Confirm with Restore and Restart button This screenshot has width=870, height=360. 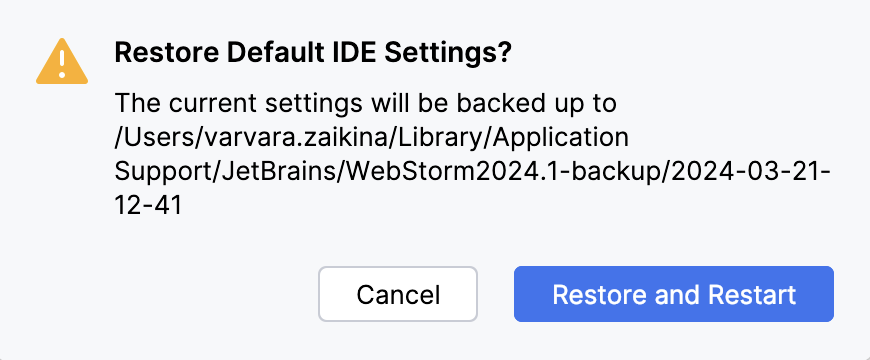click(x=674, y=294)
